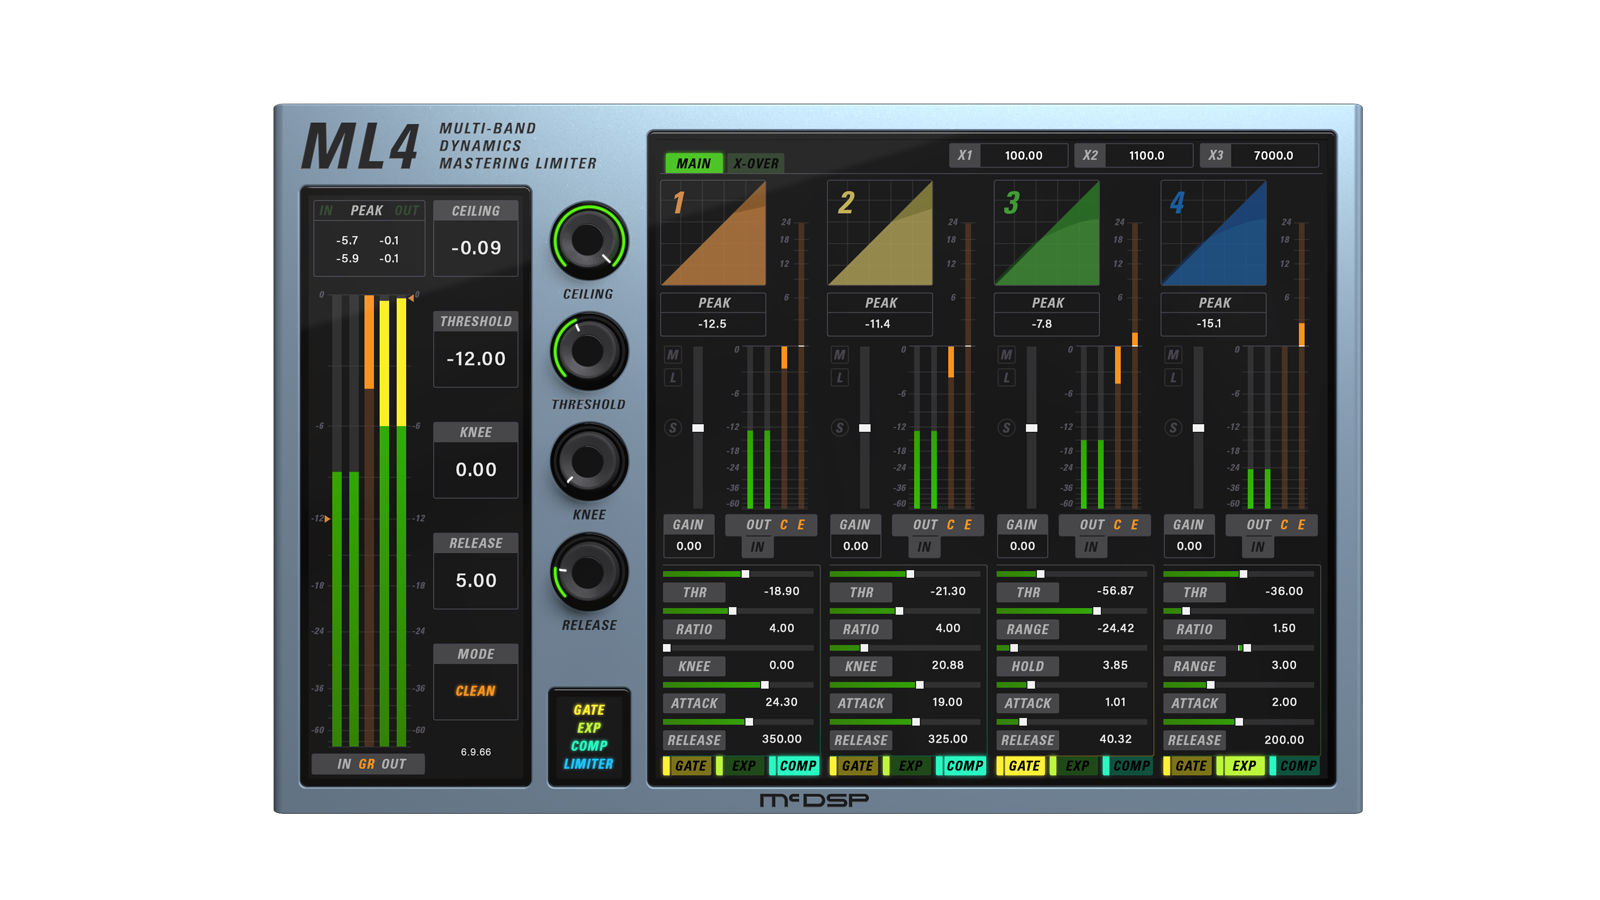Toggle the band 2 S solo button
1600x900 pixels.
coord(840,428)
